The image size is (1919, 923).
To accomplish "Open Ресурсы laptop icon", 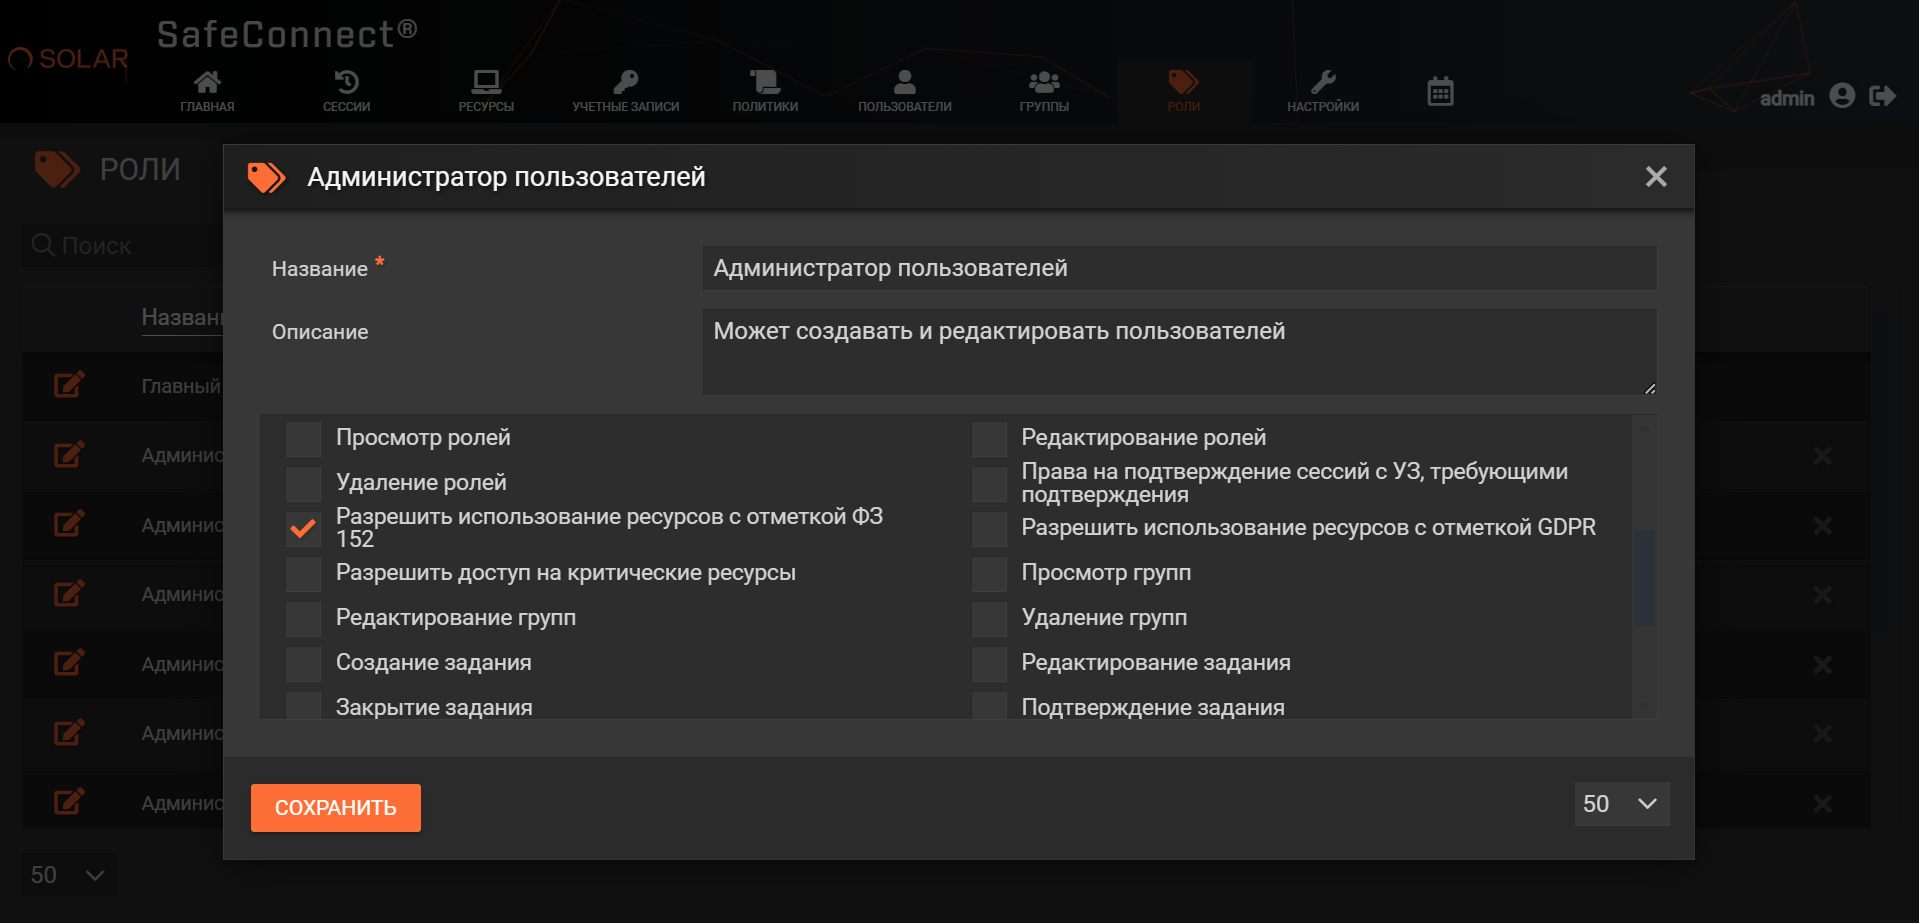I will 486,90.
